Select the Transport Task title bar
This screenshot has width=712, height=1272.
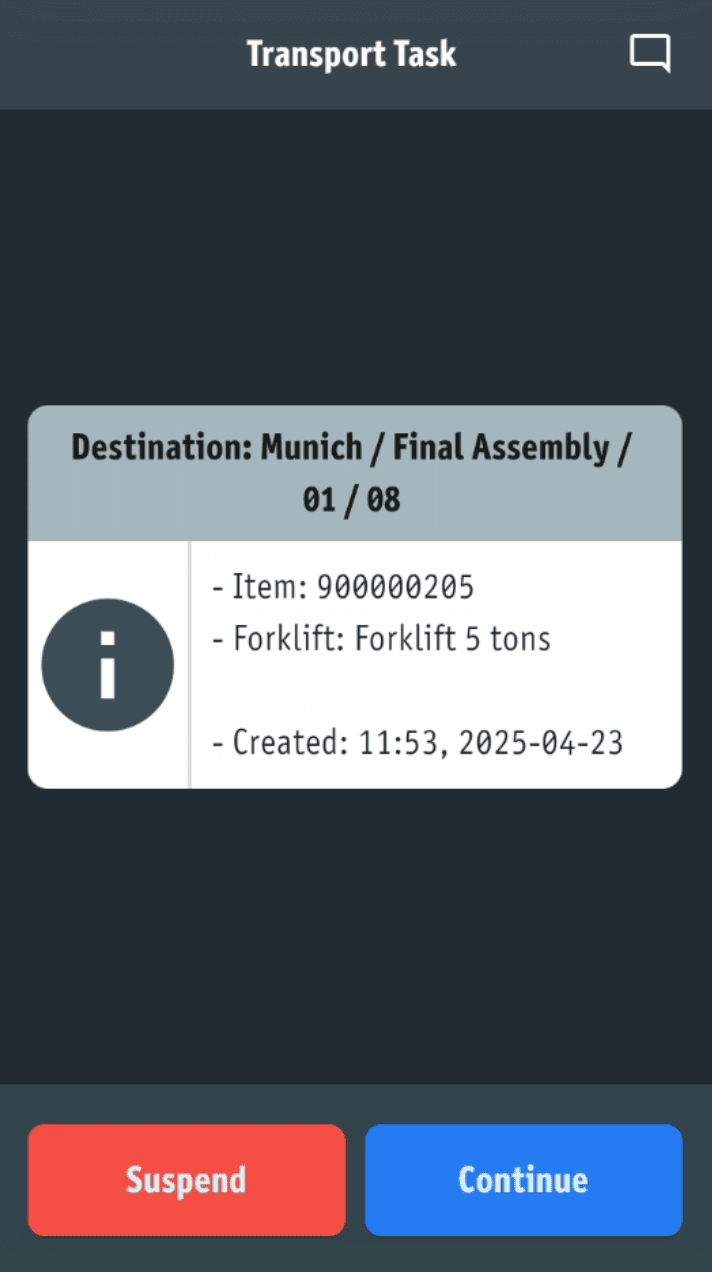coord(352,53)
